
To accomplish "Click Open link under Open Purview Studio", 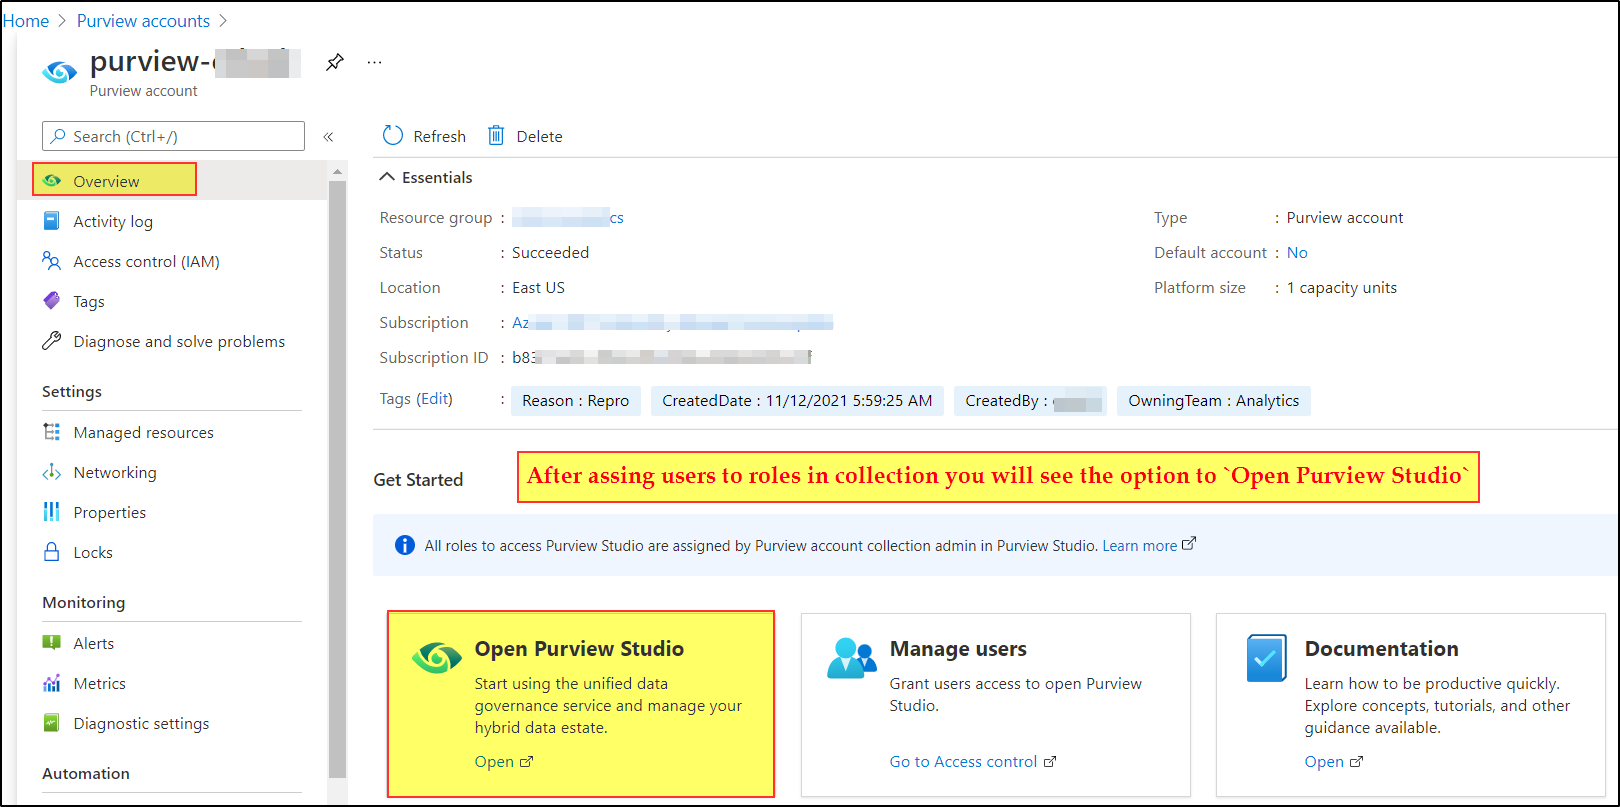I will [494, 762].
